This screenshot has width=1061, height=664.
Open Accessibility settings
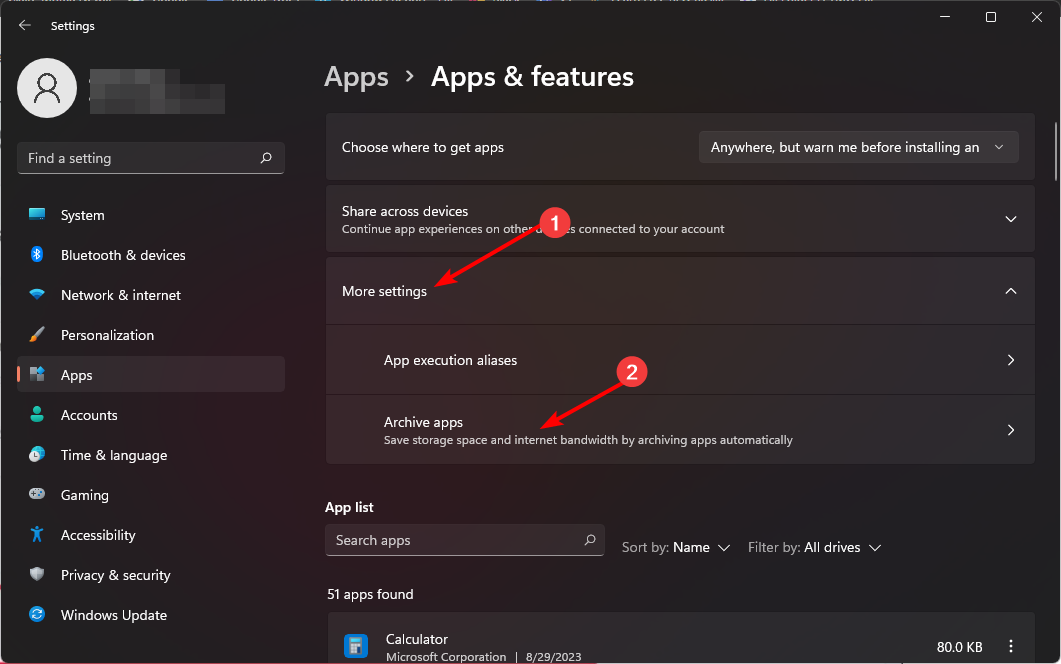pos(97,535)
